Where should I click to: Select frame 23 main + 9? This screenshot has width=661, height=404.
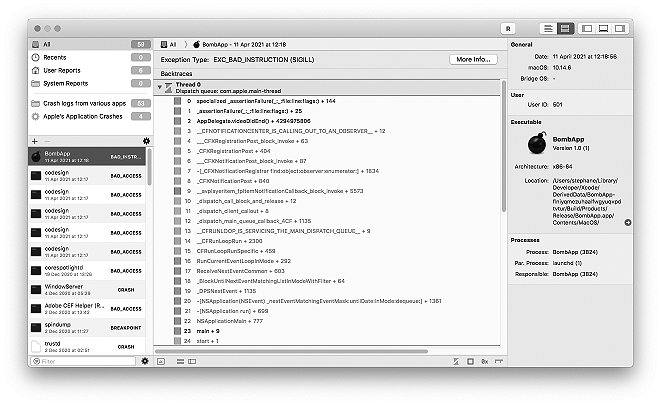coord(327,331)
